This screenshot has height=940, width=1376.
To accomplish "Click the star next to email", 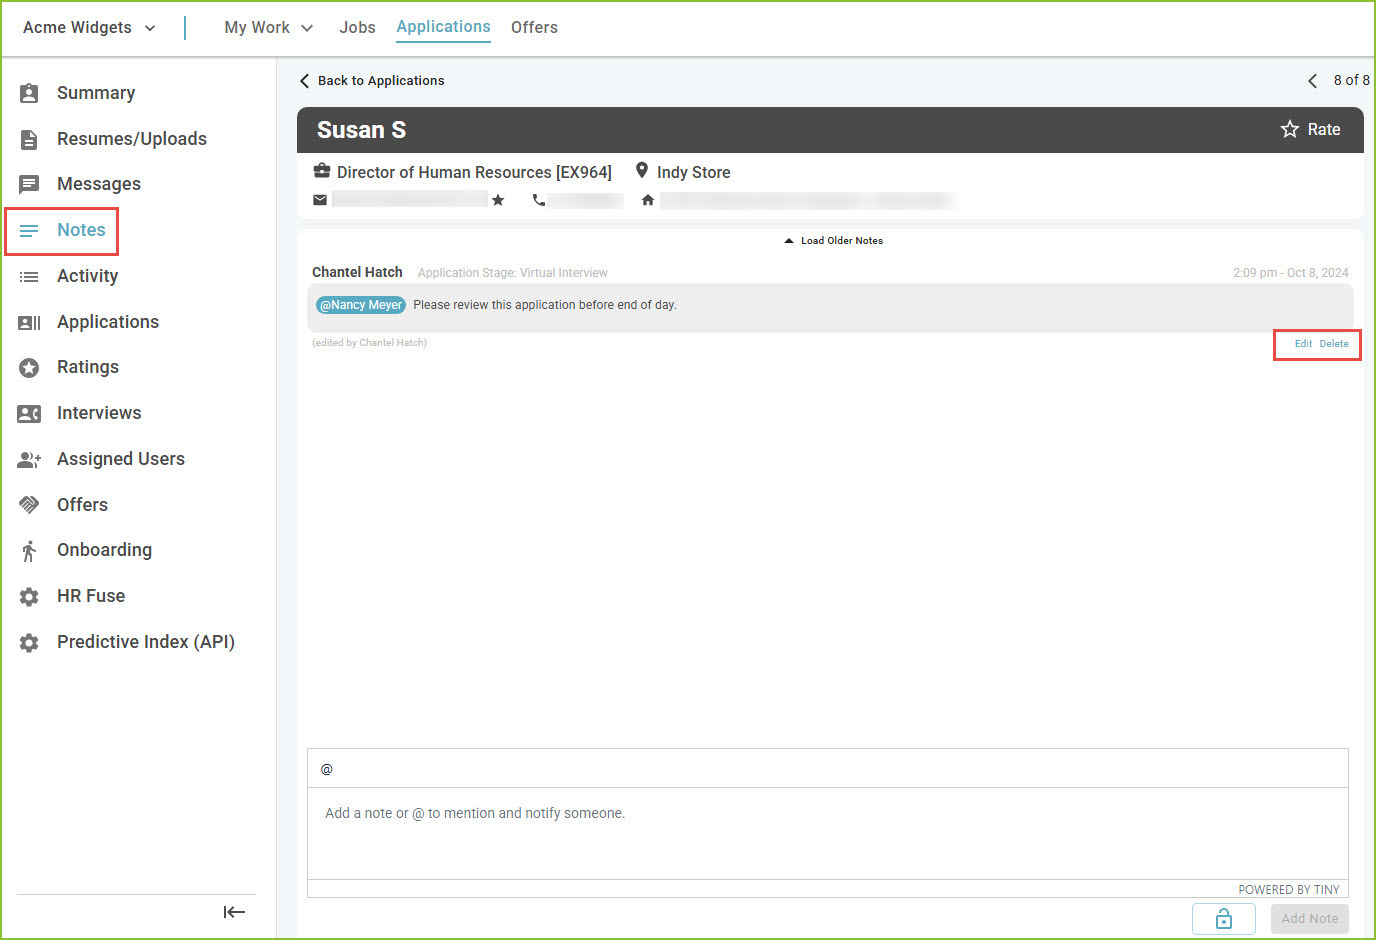I will coord(498,200).
